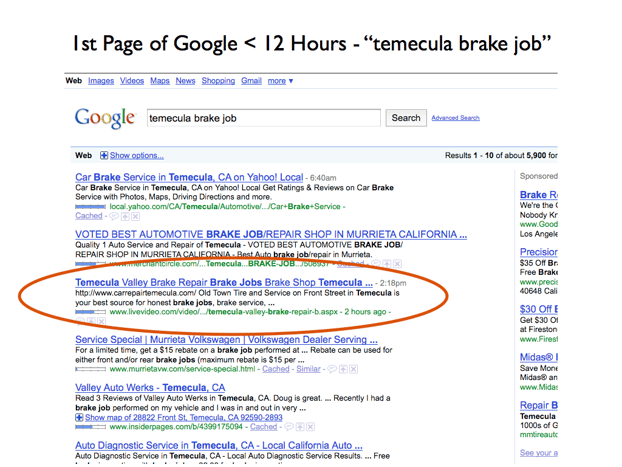Screen dimensions: 622x467
Task: Open Images in the top navigation
Action: pos(101,81)
